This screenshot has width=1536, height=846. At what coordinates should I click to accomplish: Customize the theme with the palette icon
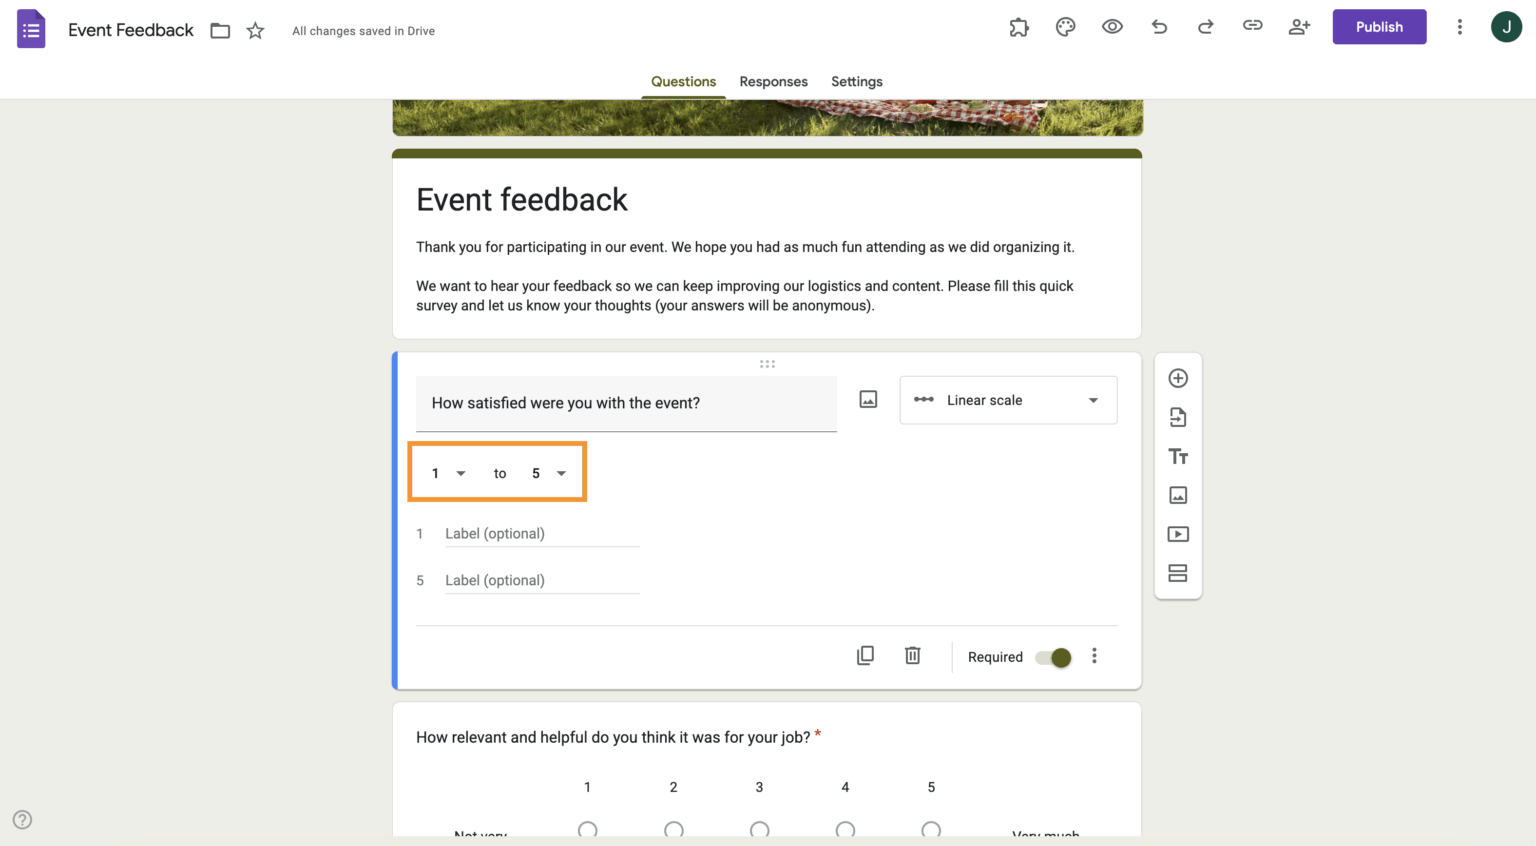pos(1065,27)
